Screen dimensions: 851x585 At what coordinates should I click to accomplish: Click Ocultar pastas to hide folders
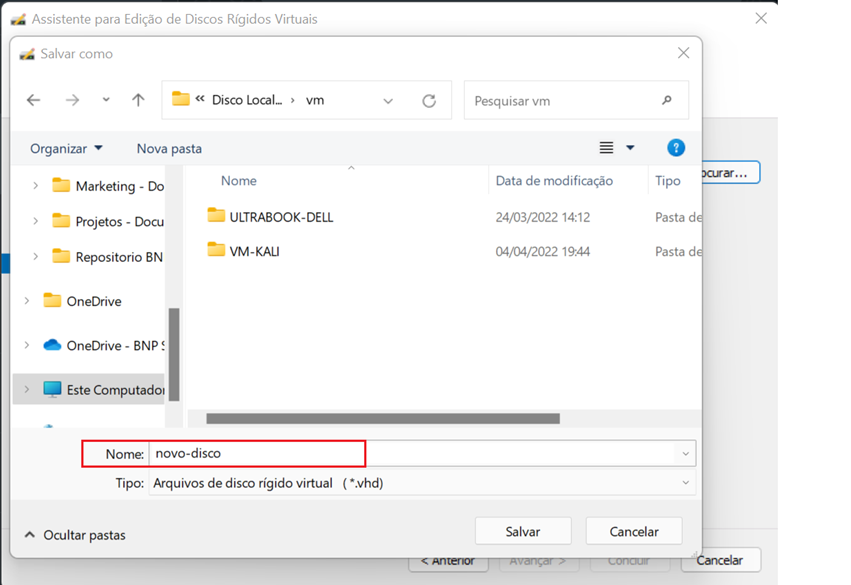pos(83,536)
